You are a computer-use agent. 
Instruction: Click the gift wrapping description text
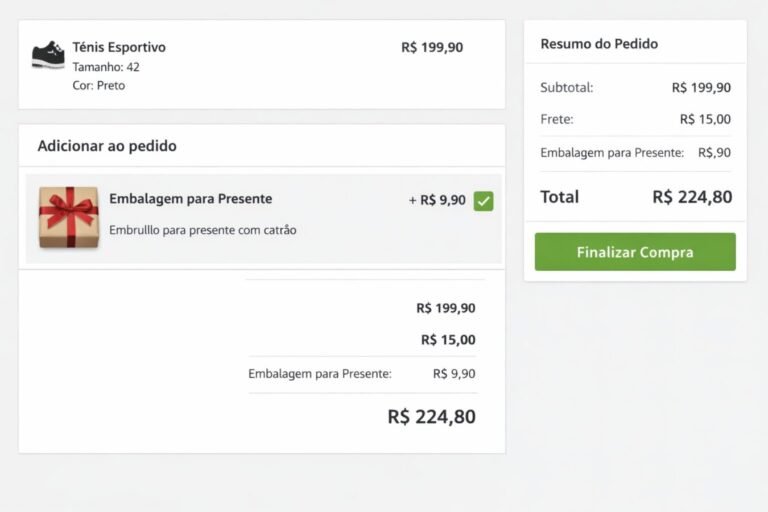click(x=203, y=230)
